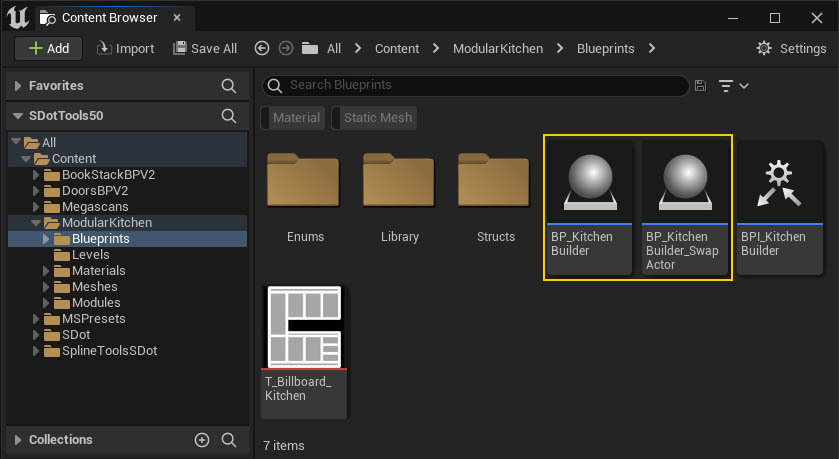Select the Content folder in the tree
839x459 pixels.
pyautogui.click(x=74, y=158)
